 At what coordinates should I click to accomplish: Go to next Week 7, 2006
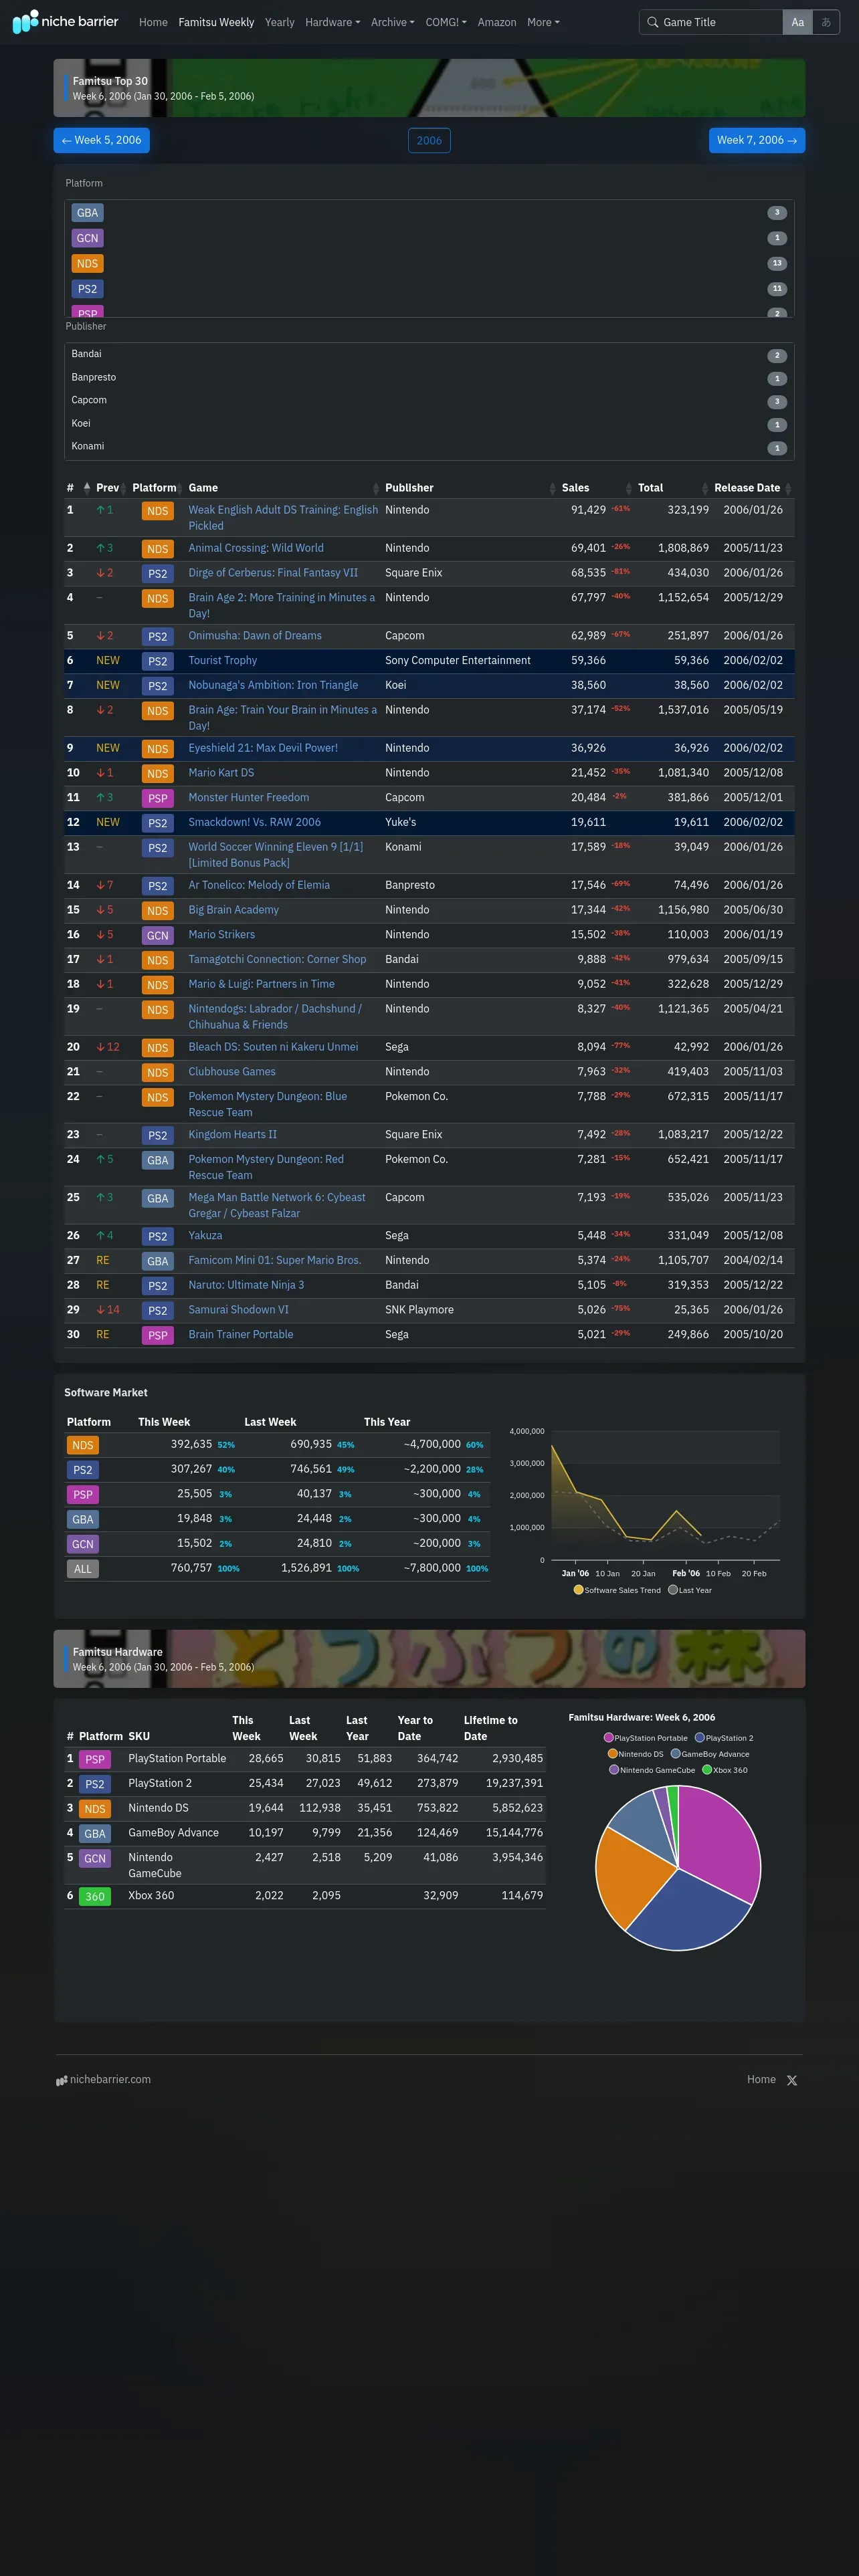coord(757,140)
